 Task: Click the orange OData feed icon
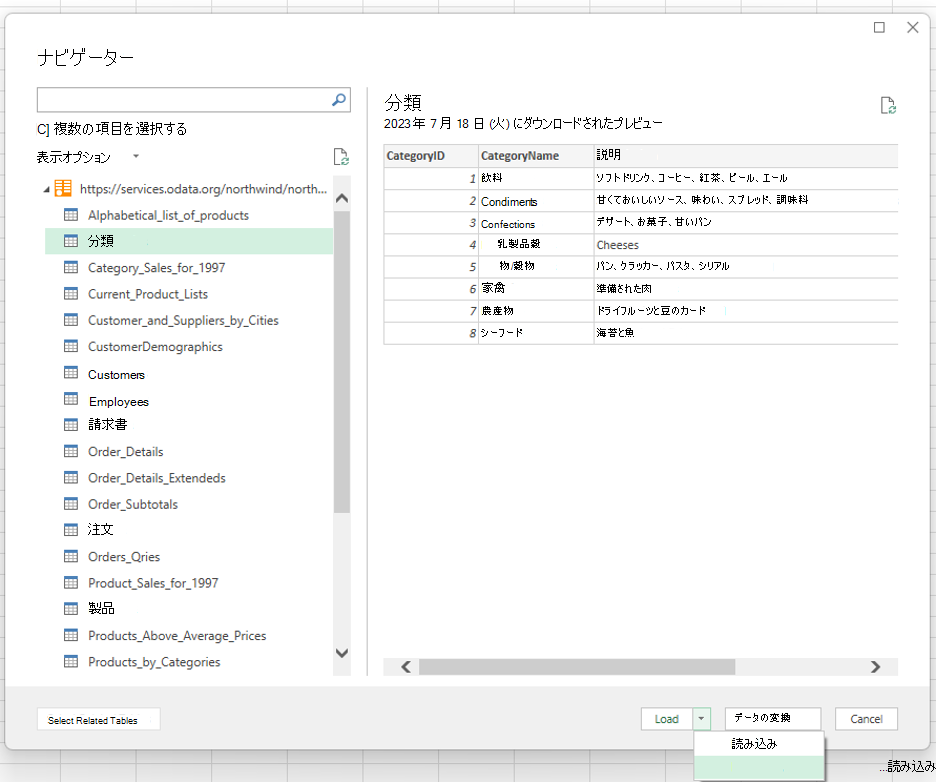63,189
